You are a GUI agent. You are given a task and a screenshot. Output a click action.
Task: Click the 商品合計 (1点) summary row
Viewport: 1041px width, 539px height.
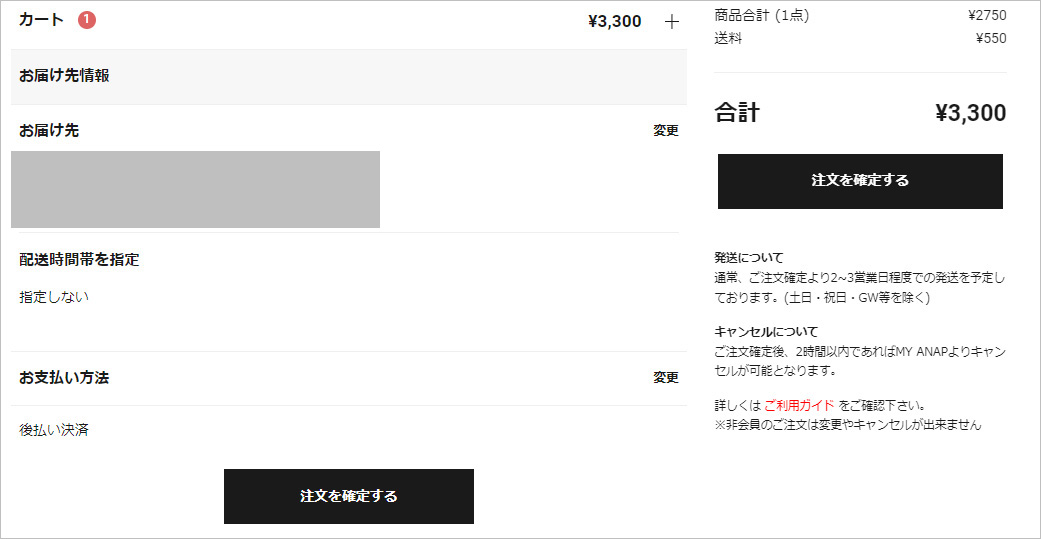click(860, 15)
